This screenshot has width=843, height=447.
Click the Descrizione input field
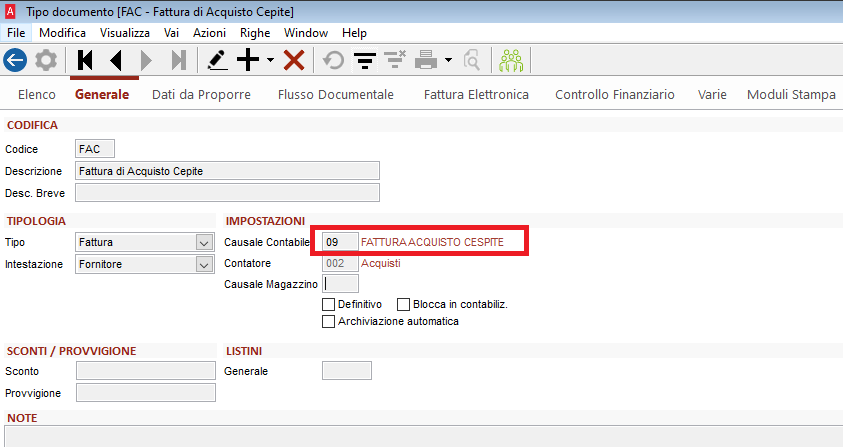point(227,171)
